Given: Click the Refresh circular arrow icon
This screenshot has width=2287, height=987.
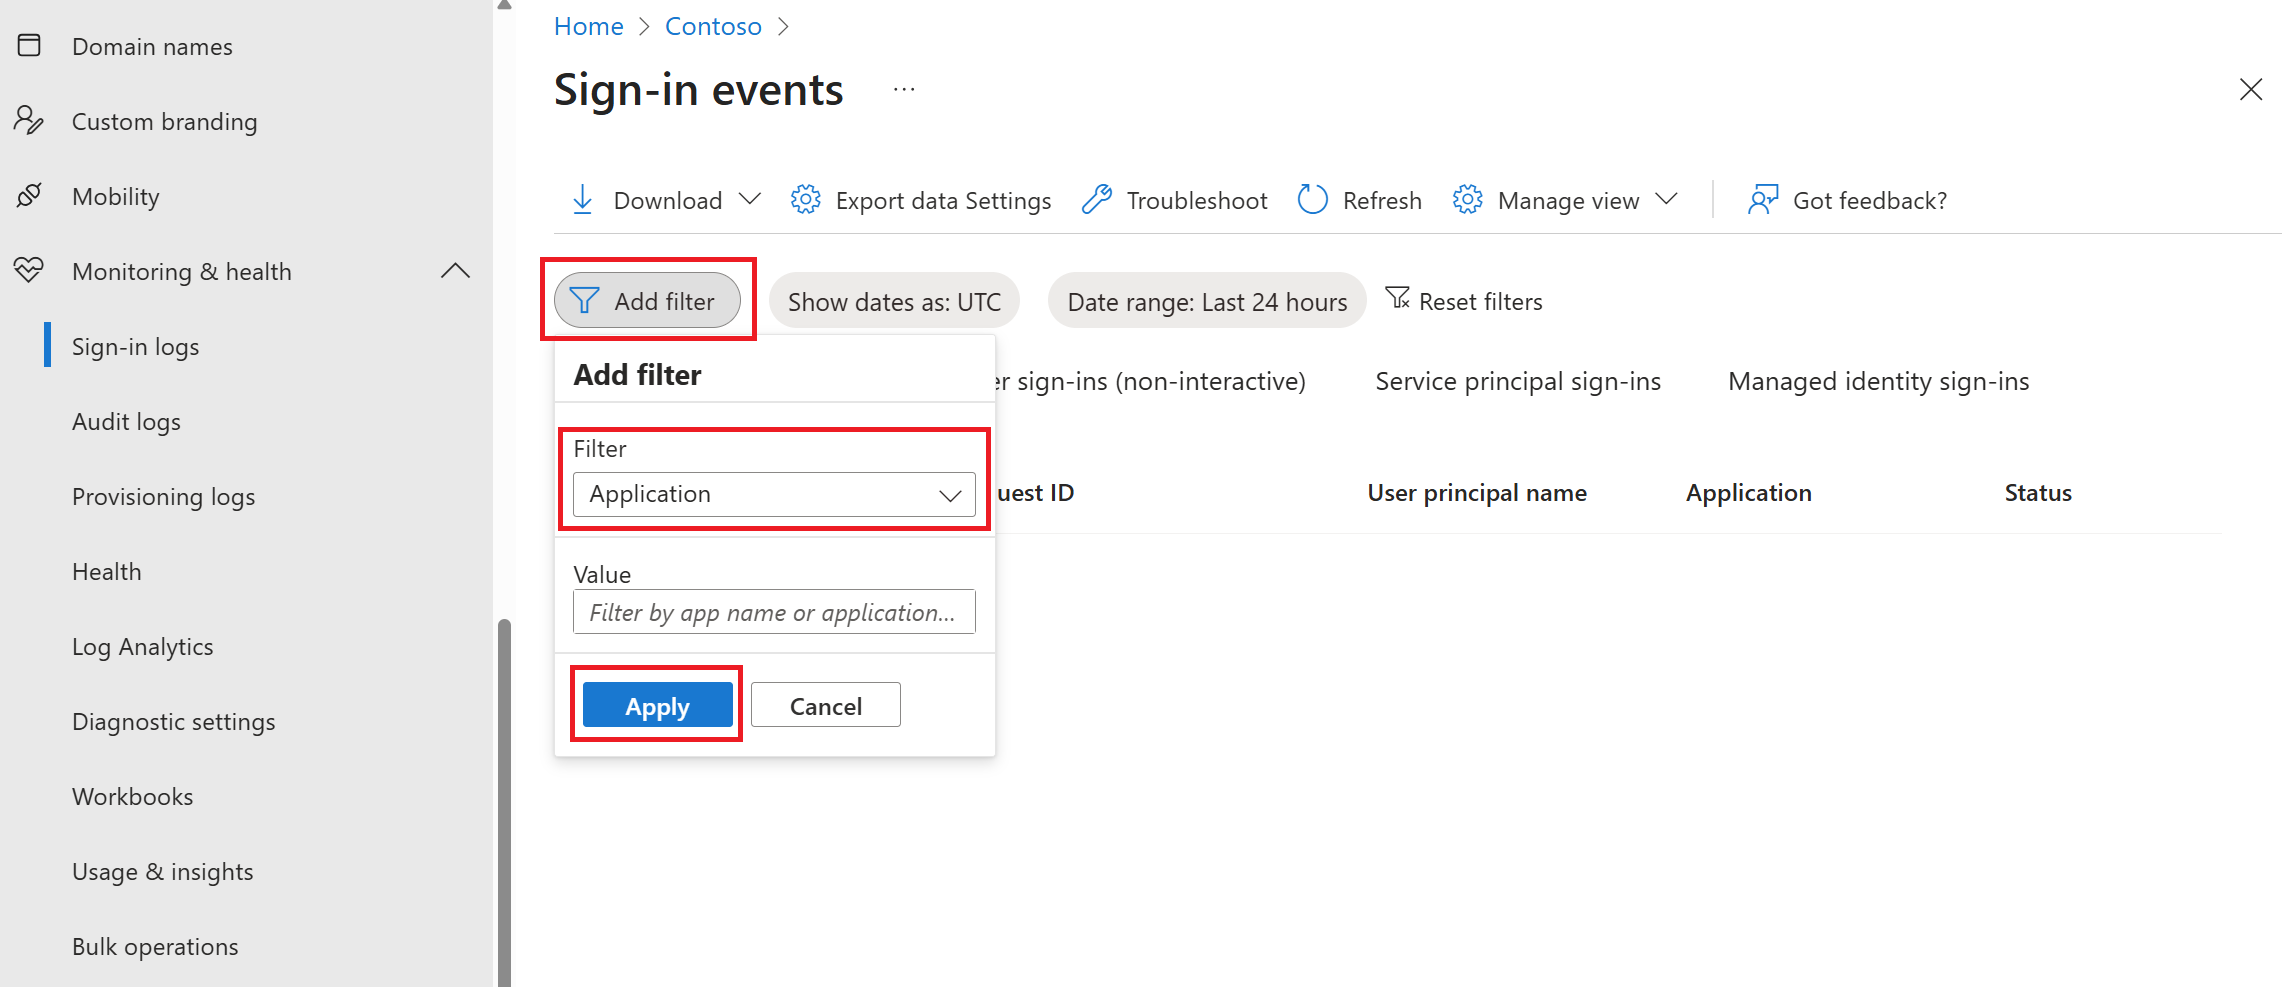Looking at the screenshot, I should click(x=1312, y=200).
